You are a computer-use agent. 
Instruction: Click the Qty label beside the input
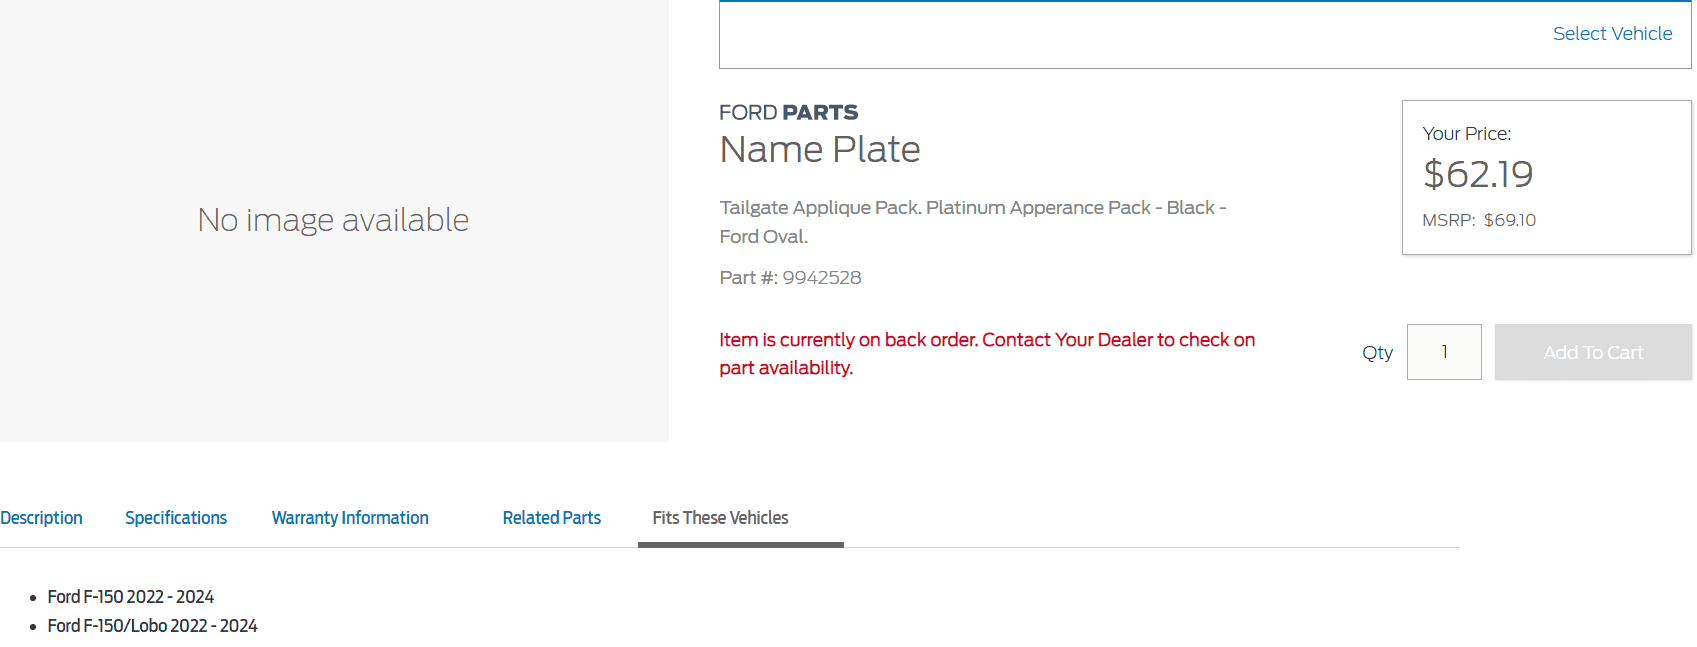1377,353
